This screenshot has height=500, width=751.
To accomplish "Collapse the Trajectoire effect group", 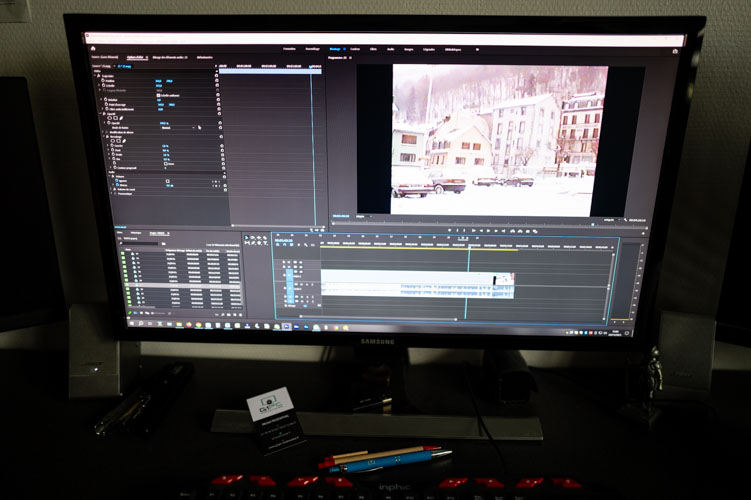I will click(x=95, y=76).
